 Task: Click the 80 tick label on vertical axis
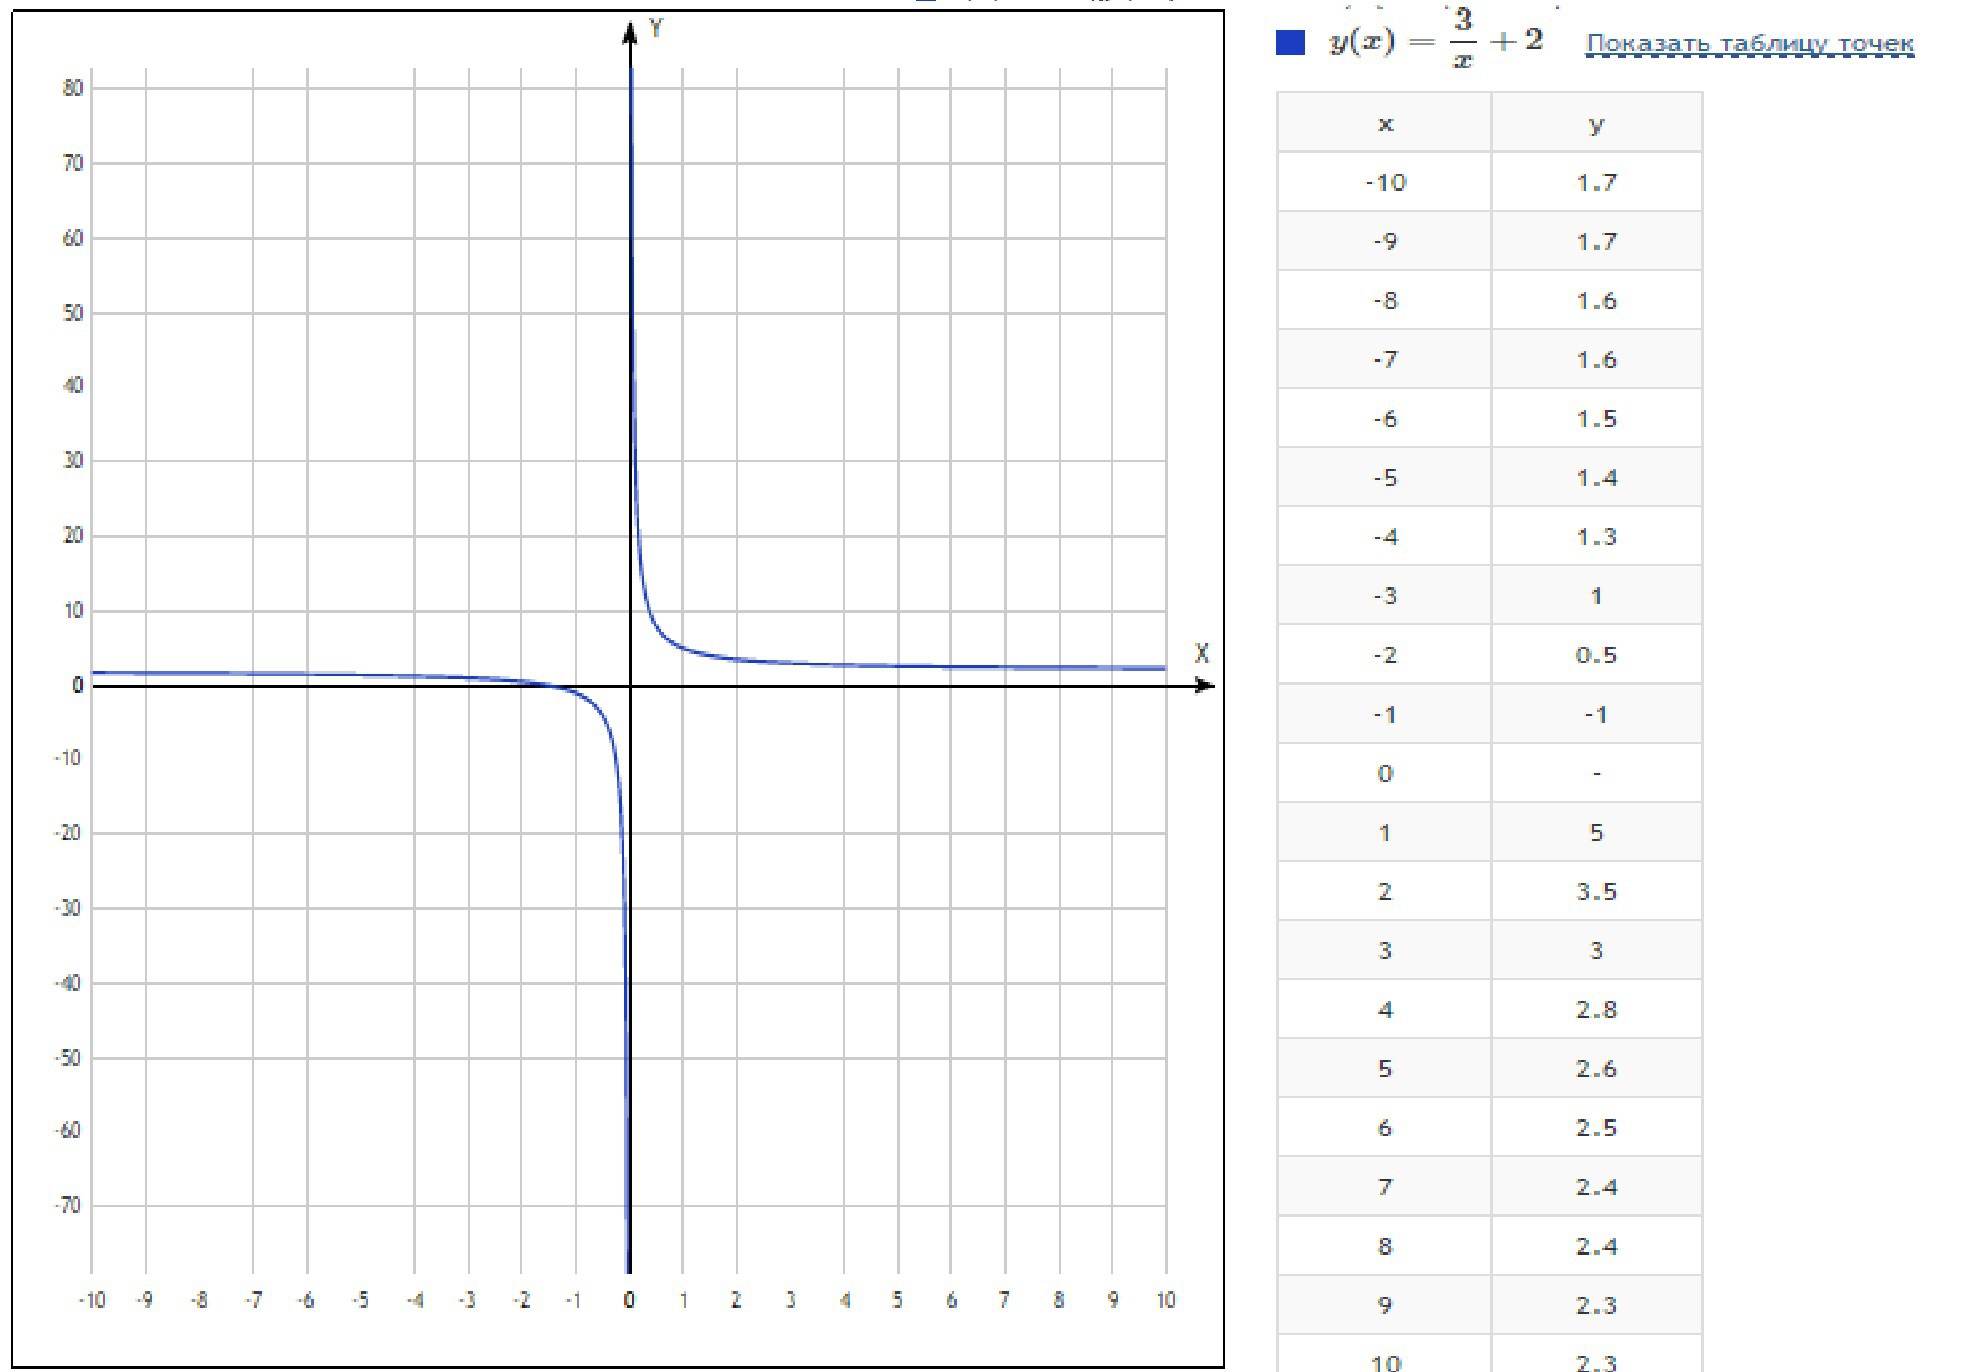click(72, 88)
